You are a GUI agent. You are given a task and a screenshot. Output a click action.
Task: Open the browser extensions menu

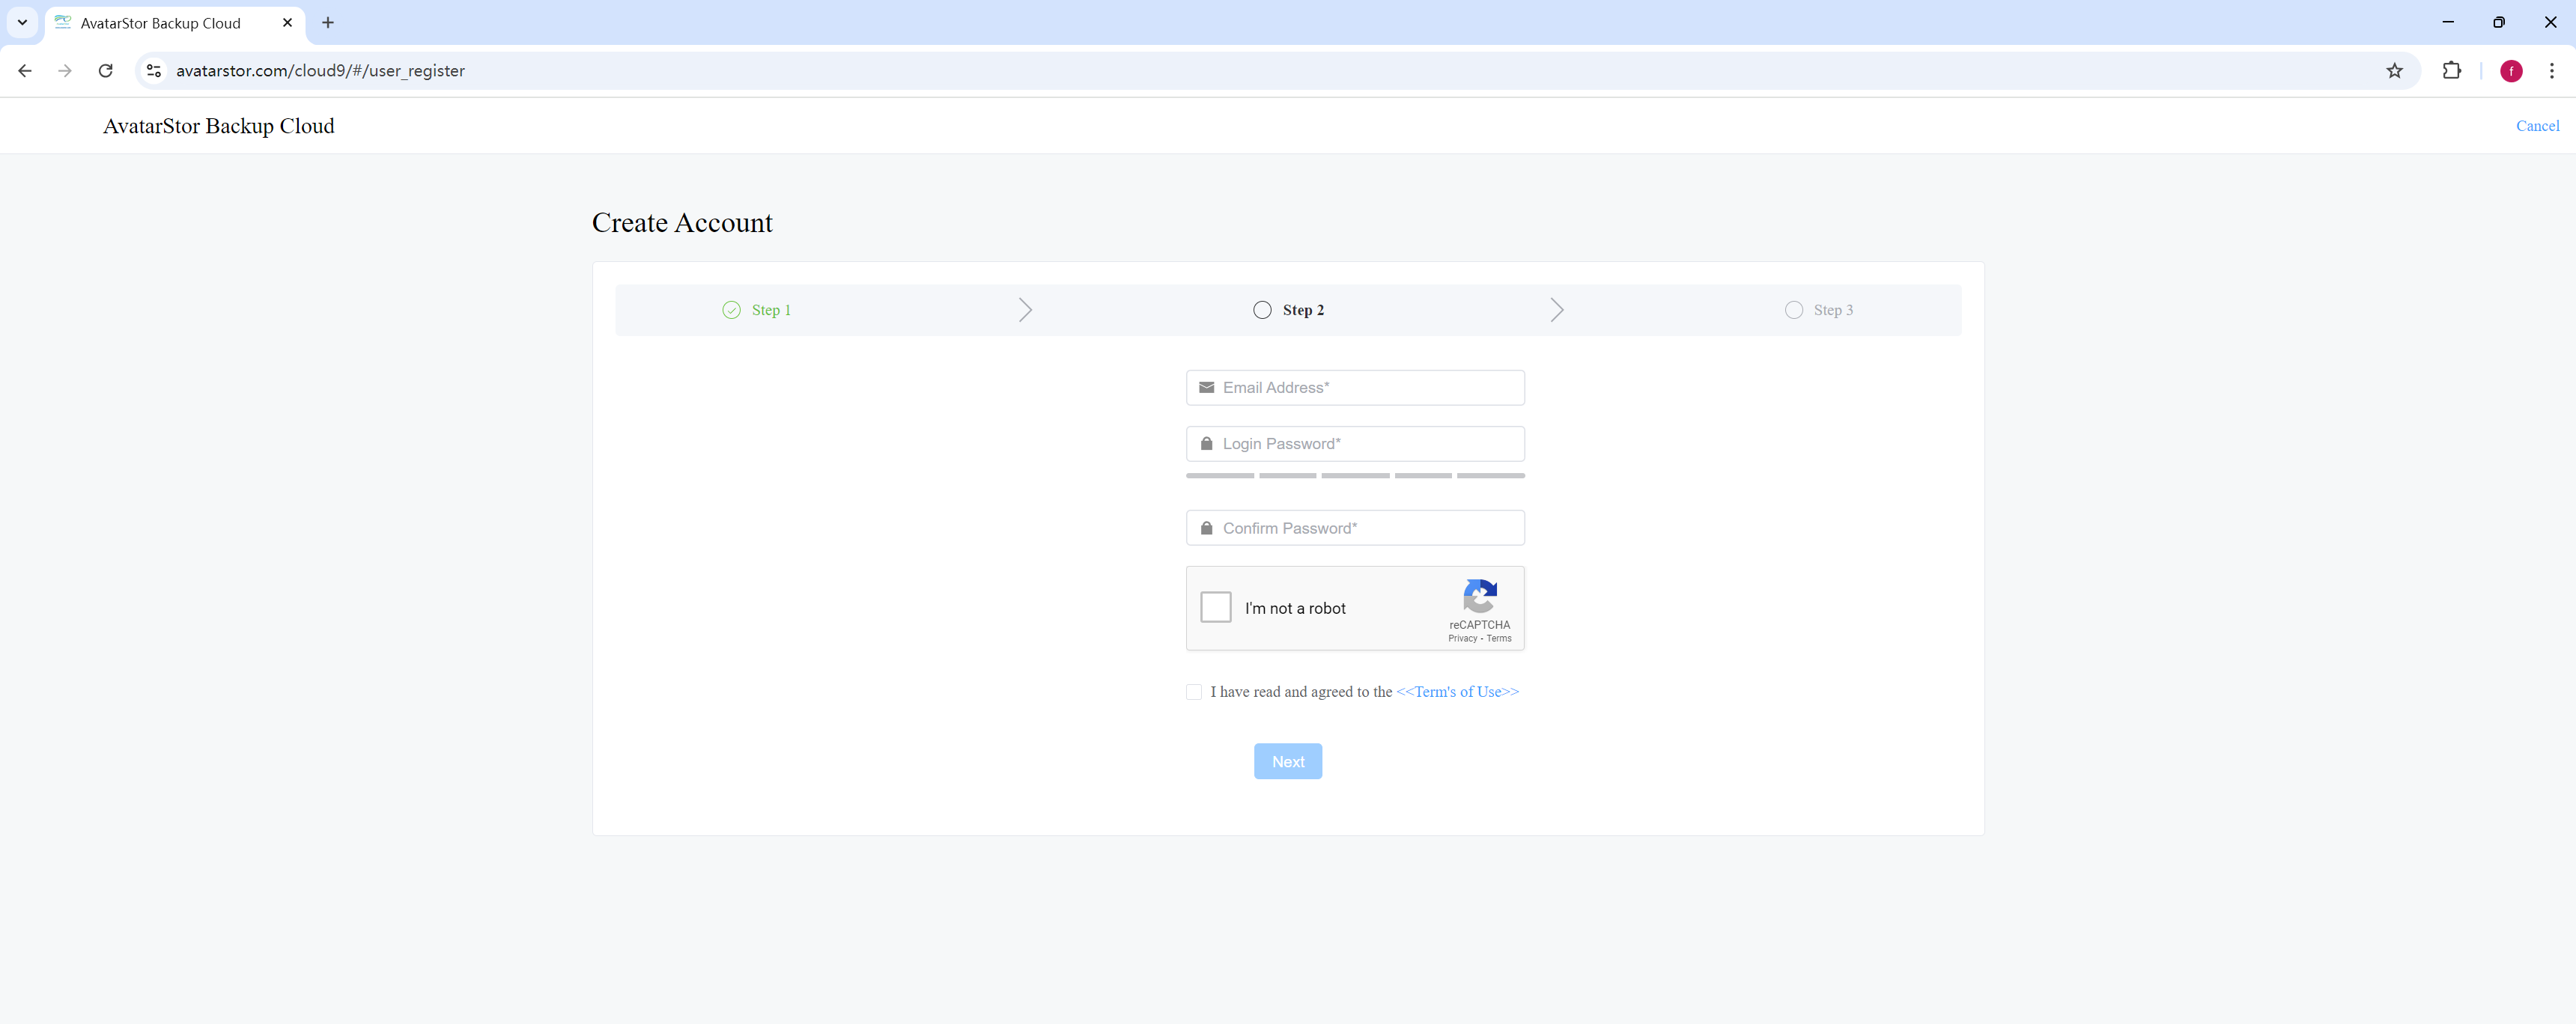[x=2451, y=71]
